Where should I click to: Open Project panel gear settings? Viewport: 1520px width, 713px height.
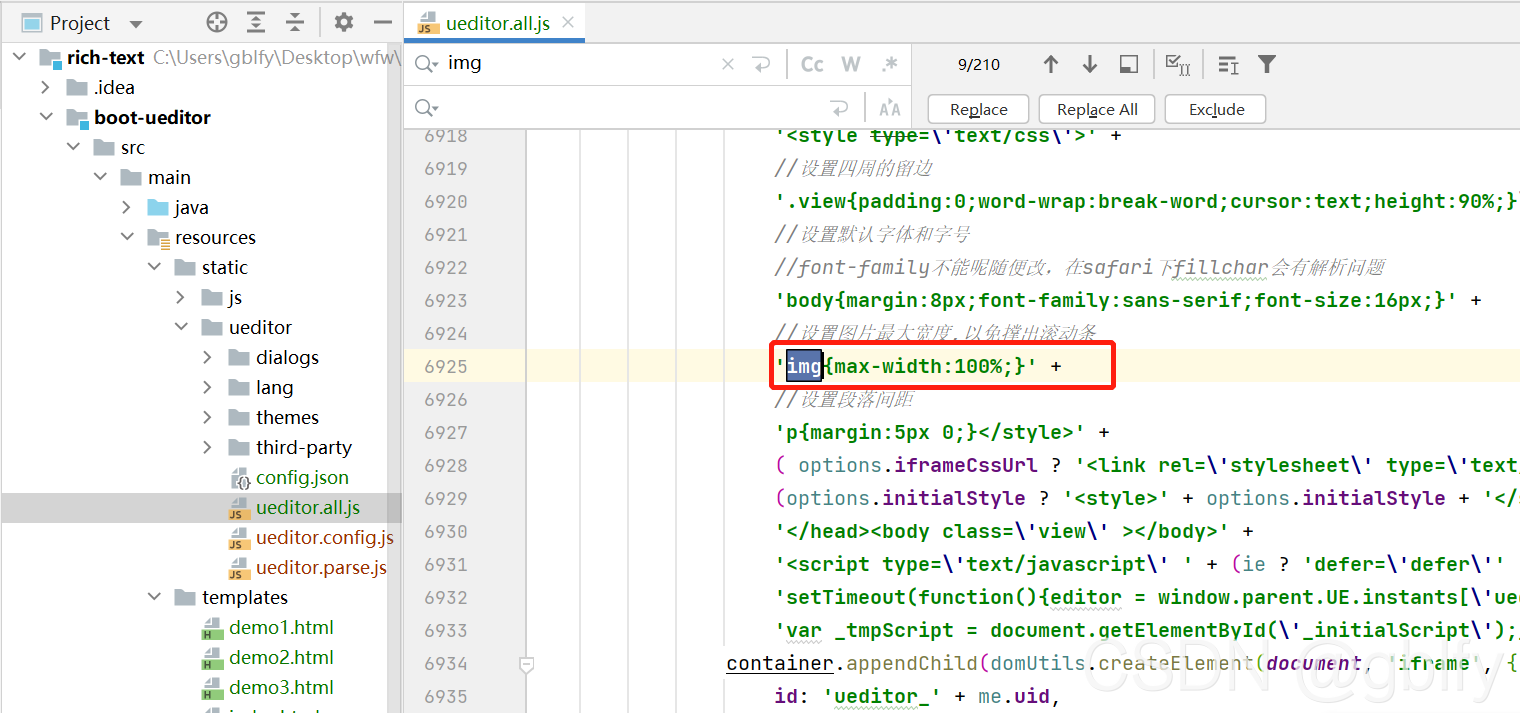344,22
